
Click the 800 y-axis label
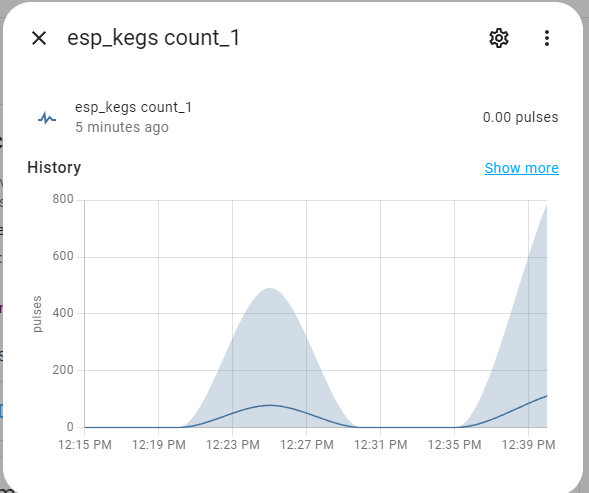pyautogui.click(x=63, y=199)
